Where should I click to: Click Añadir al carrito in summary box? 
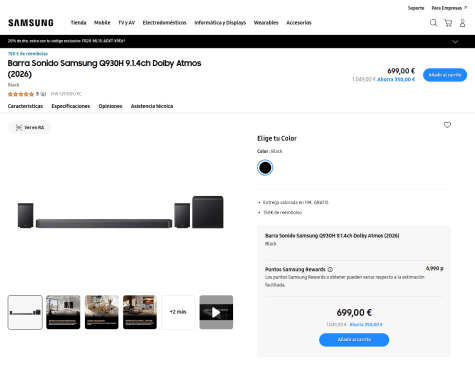(x=354, y=340)
